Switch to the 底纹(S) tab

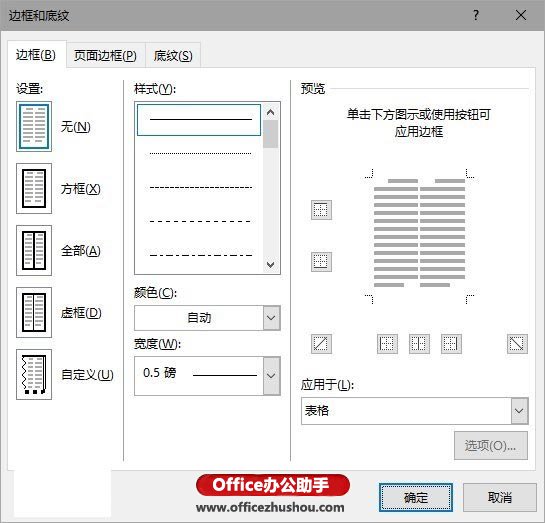[x=173, y=55]
